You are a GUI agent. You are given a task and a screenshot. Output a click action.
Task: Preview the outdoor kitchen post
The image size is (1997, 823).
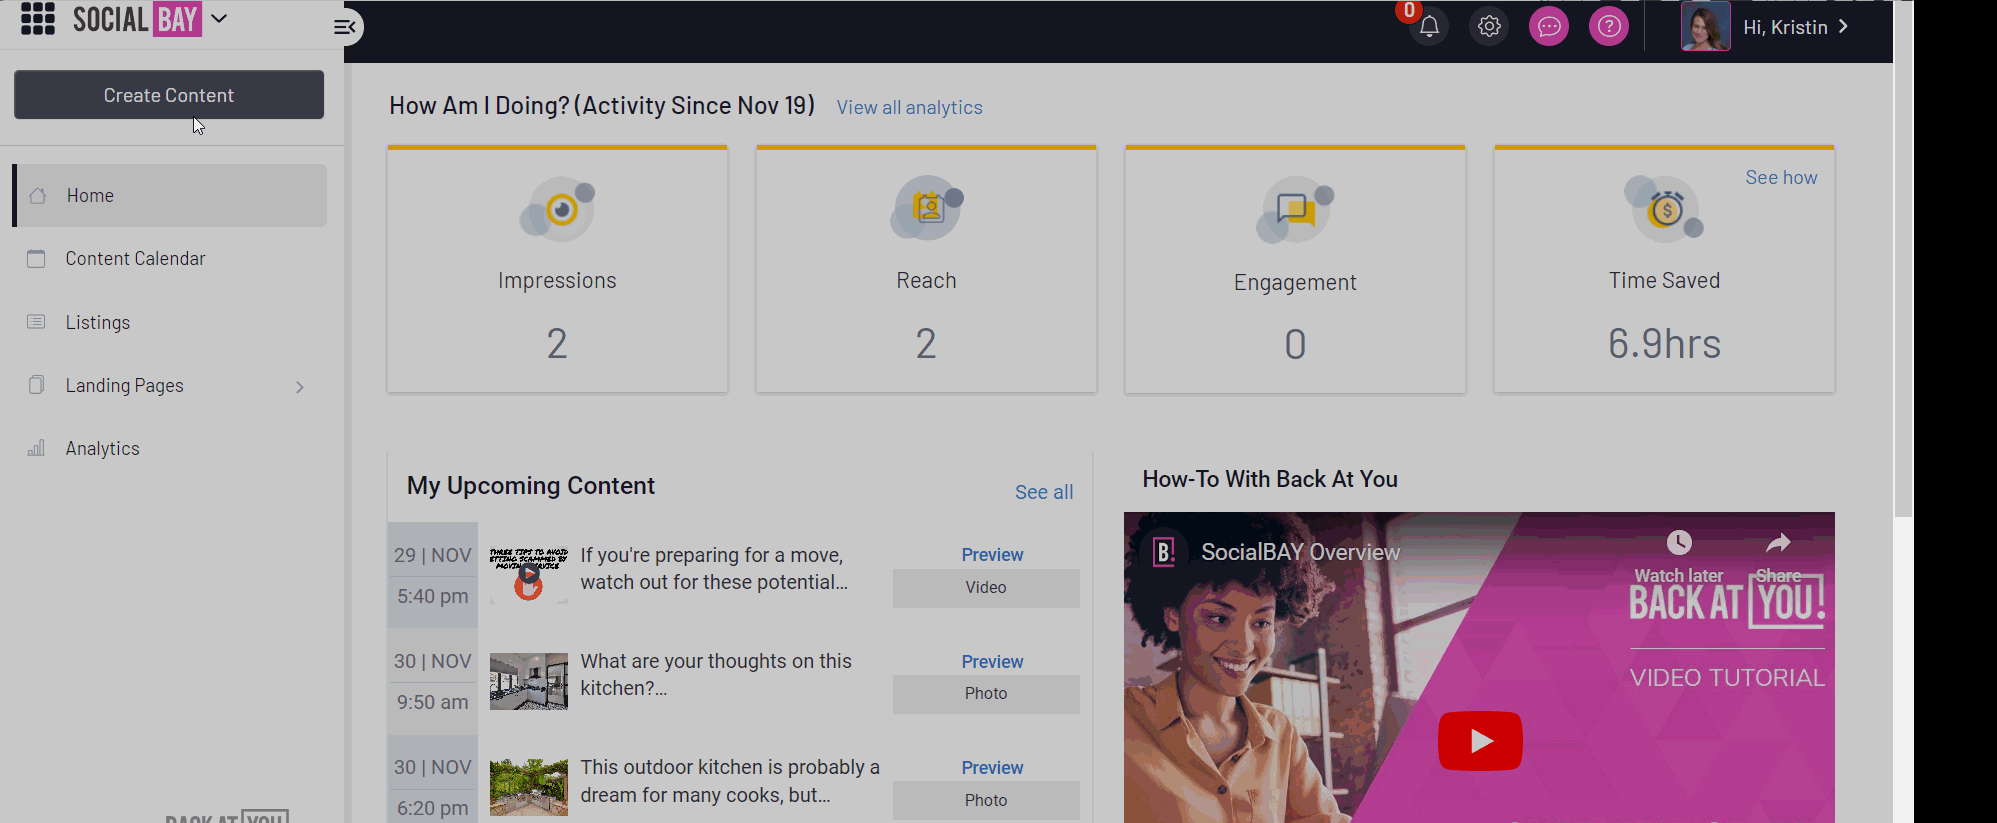click(992, 768)
